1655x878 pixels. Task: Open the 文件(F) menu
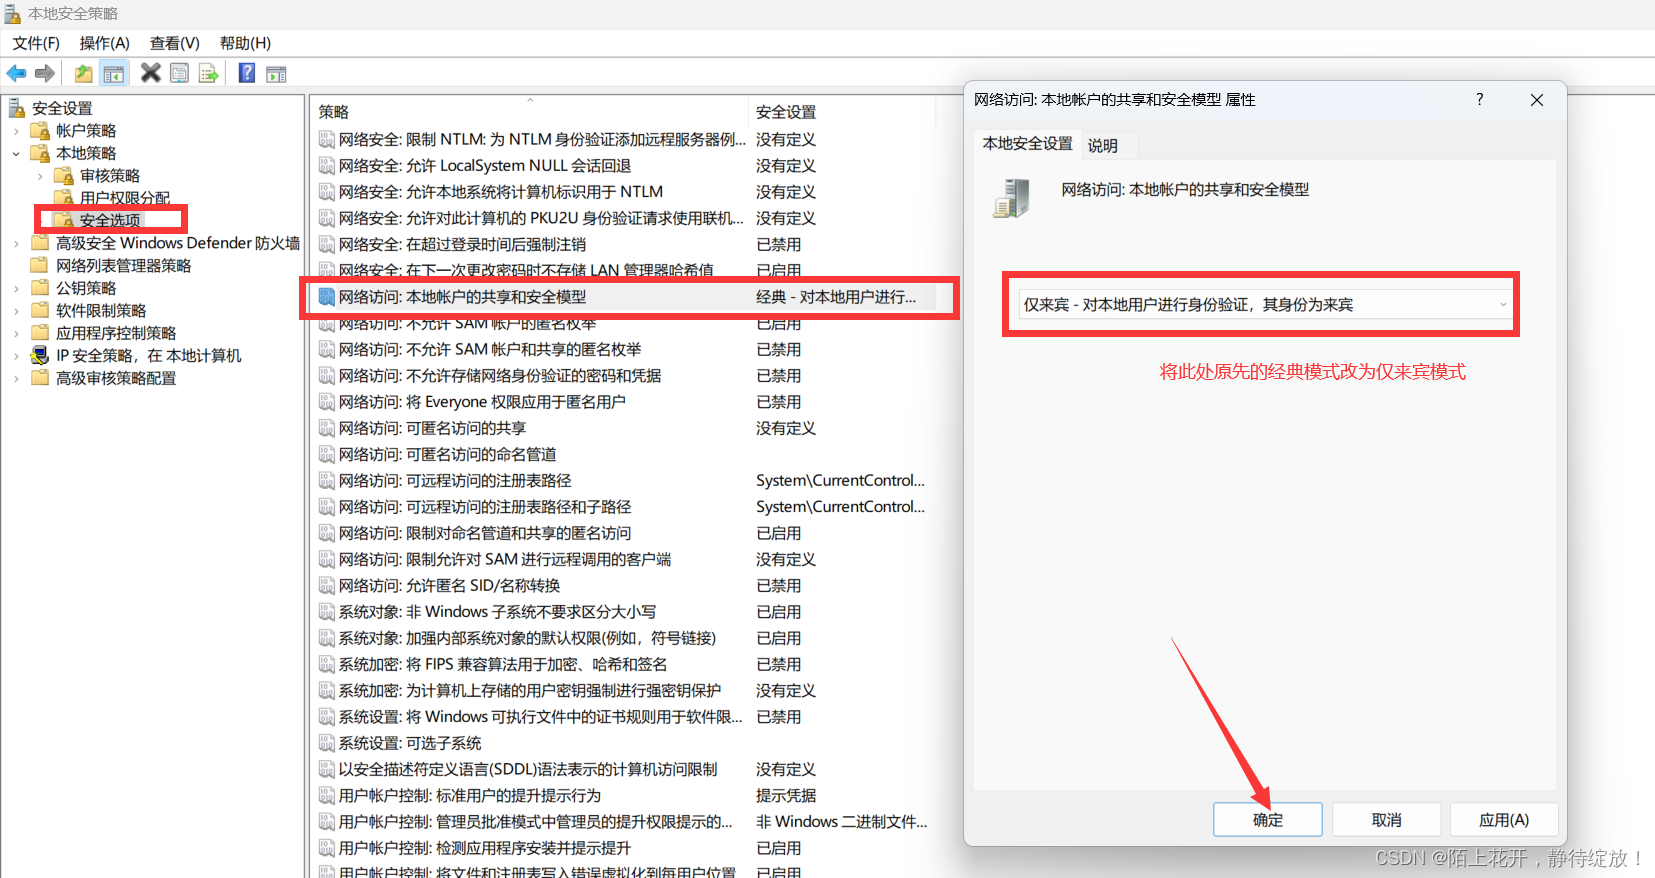[x=36, y=43]
